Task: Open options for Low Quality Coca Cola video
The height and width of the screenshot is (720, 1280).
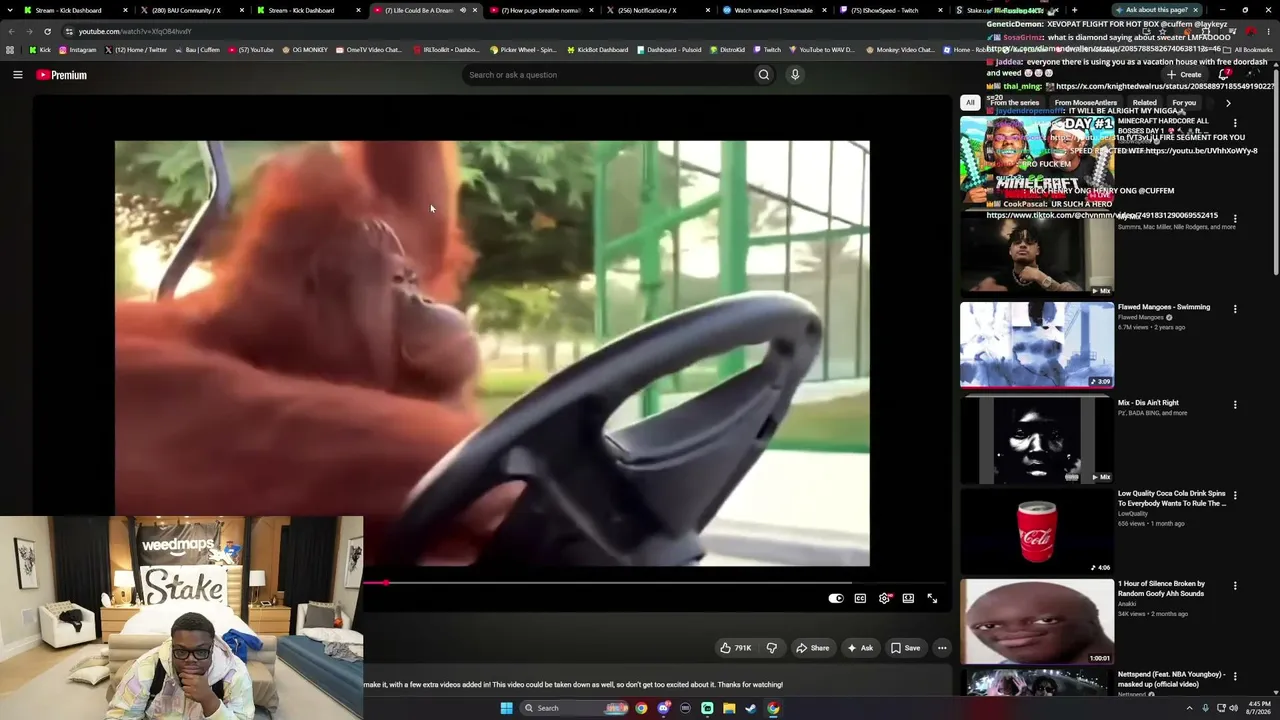Action: tap(1235, 495)
